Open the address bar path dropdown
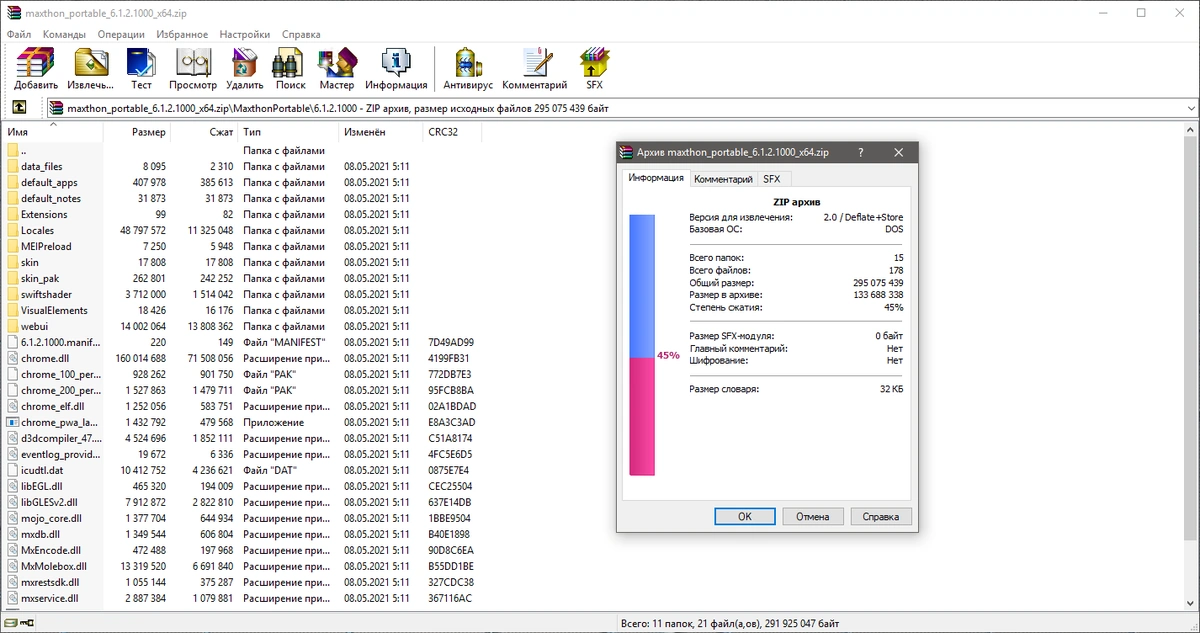Viewport: 1200px width, 633px height. click(x=1190, y=108)
